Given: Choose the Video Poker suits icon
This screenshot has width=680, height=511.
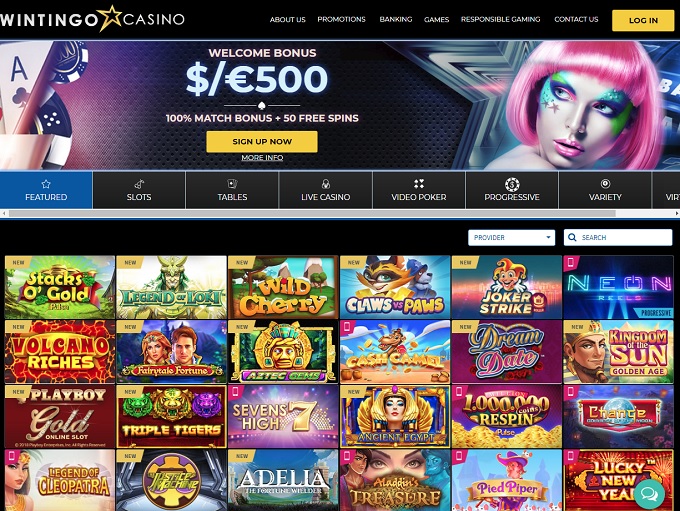Looking at the screenshot, I should [x=419, y=184].
